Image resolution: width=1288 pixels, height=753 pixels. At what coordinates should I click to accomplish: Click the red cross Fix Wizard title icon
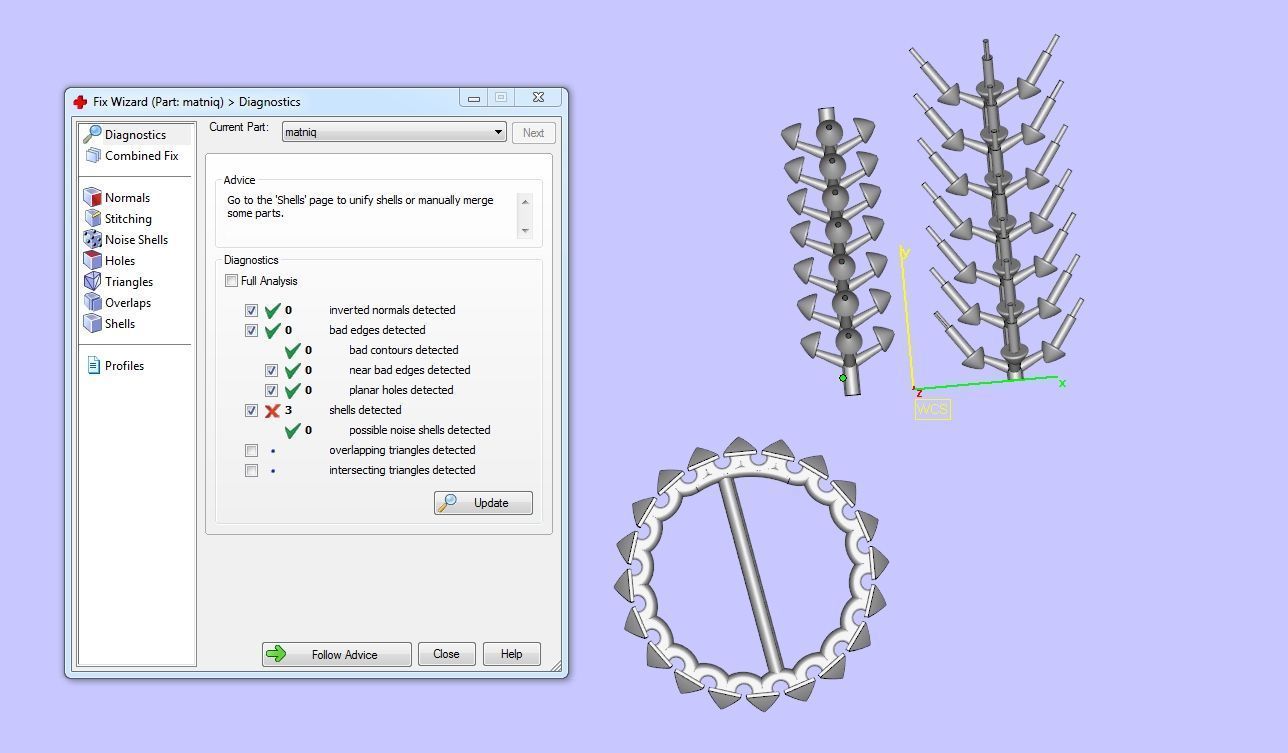click(x=80, y=101)
